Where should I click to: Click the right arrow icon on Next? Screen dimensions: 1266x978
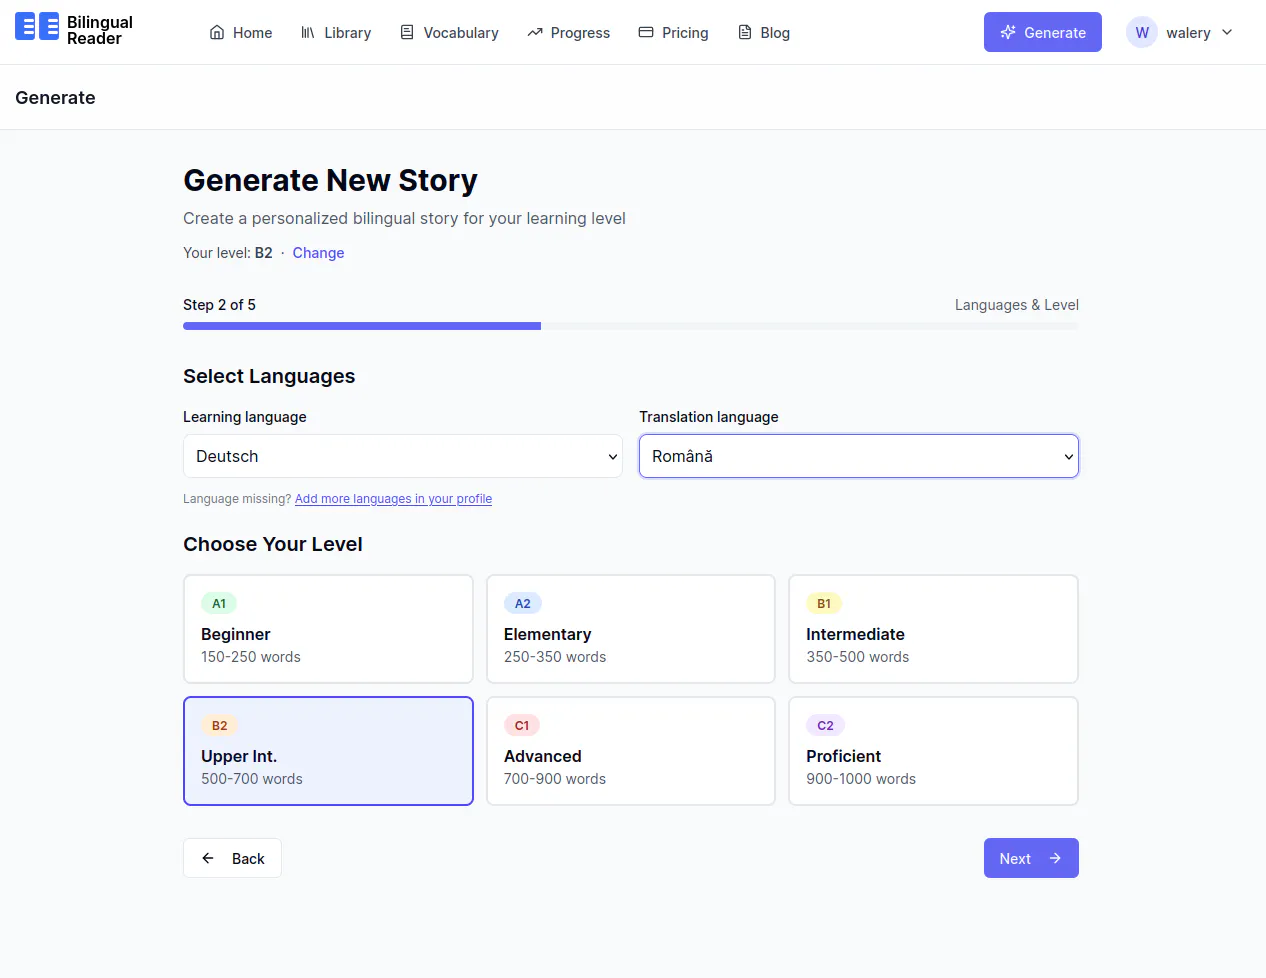(1055, 858)
